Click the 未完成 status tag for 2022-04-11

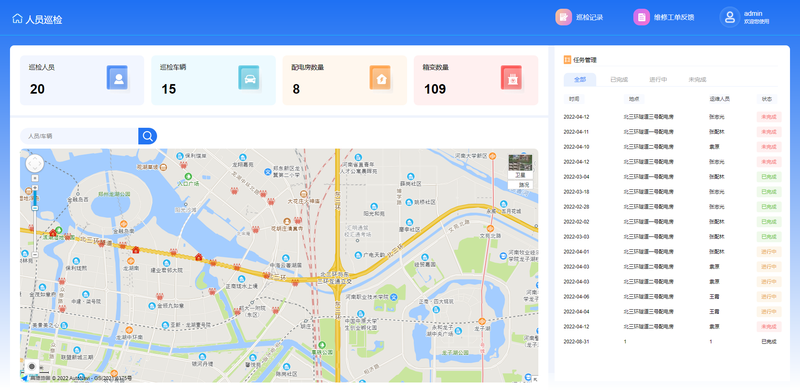tap(769, 132)
